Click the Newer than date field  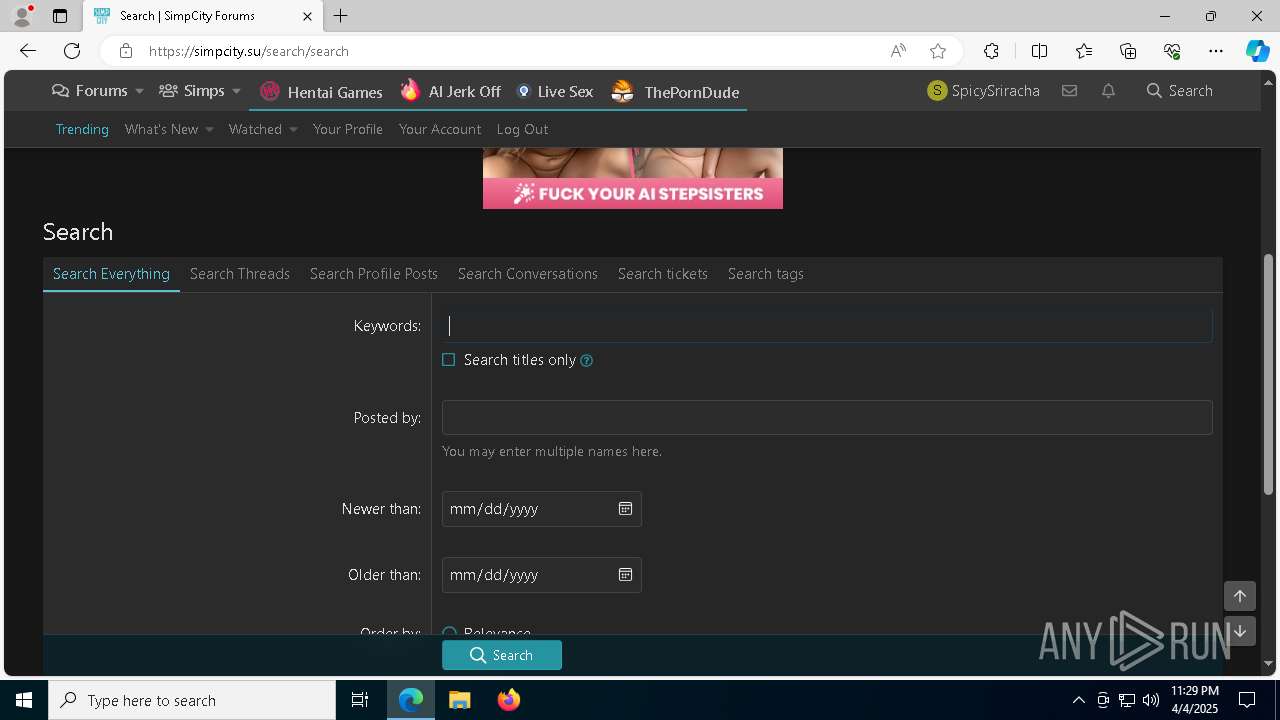click(542, 509)
